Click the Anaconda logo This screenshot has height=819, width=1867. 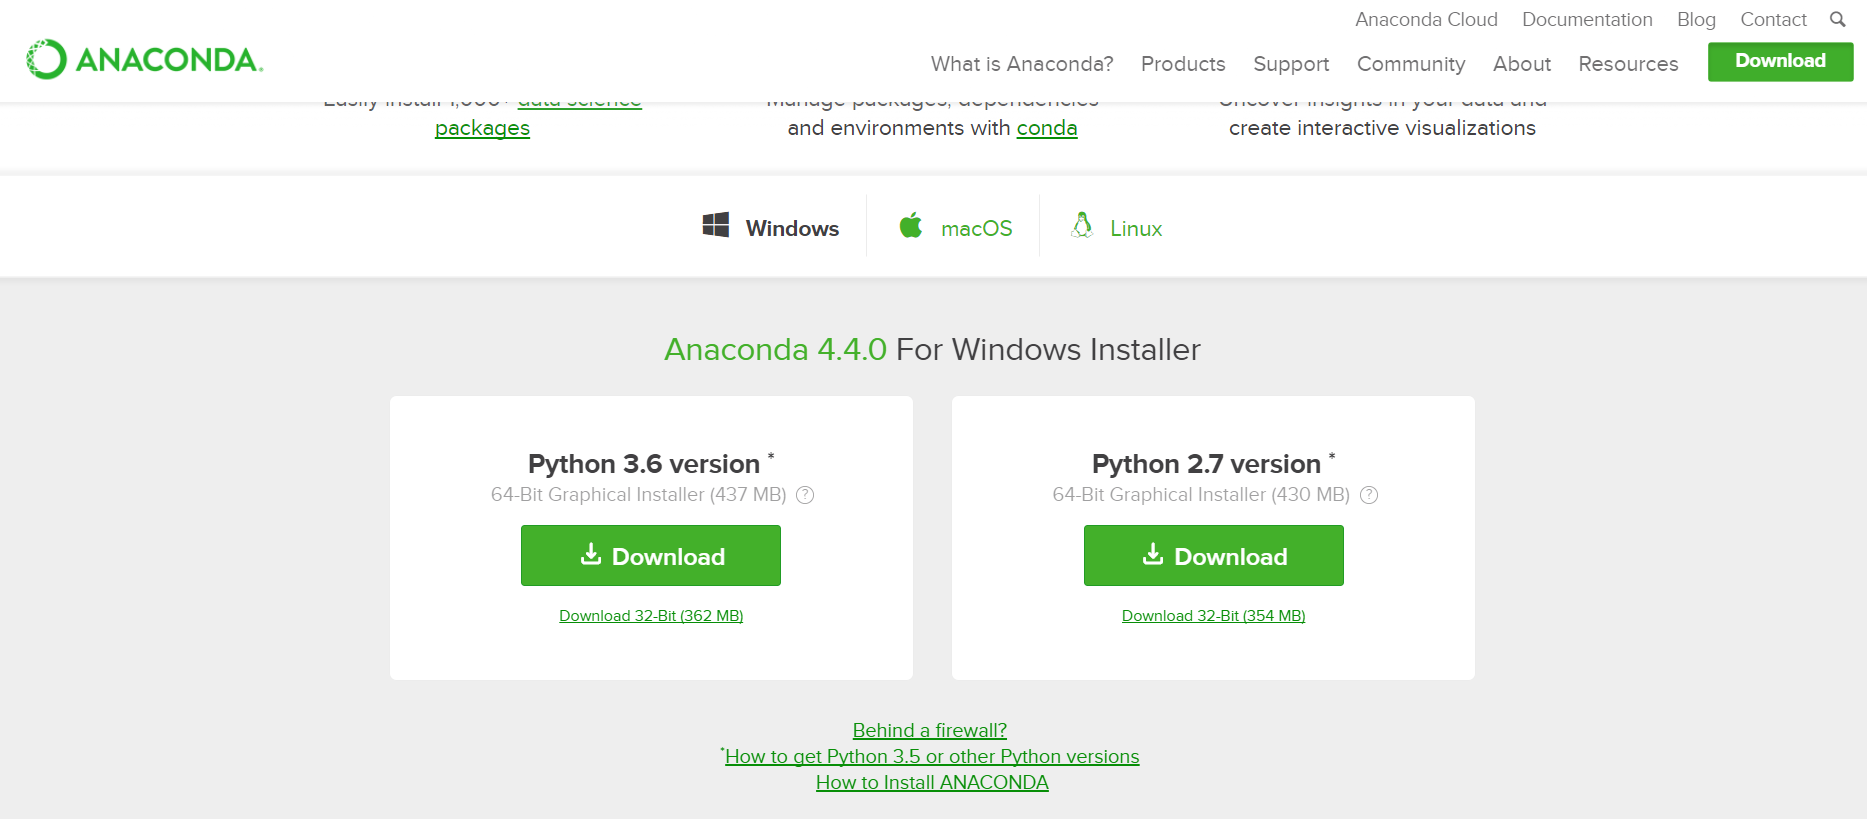pyautogui.click(x=145, y=60)
